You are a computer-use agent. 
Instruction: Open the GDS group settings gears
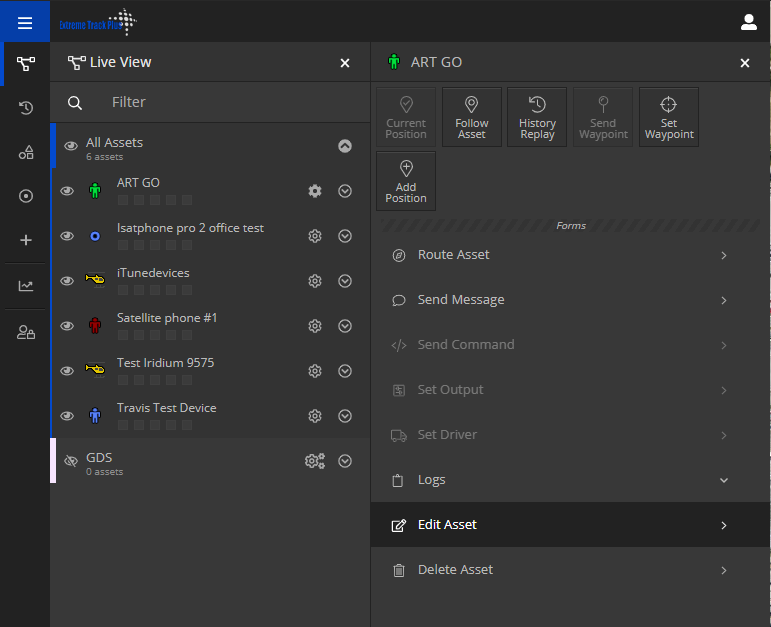[x=315, y=461]
